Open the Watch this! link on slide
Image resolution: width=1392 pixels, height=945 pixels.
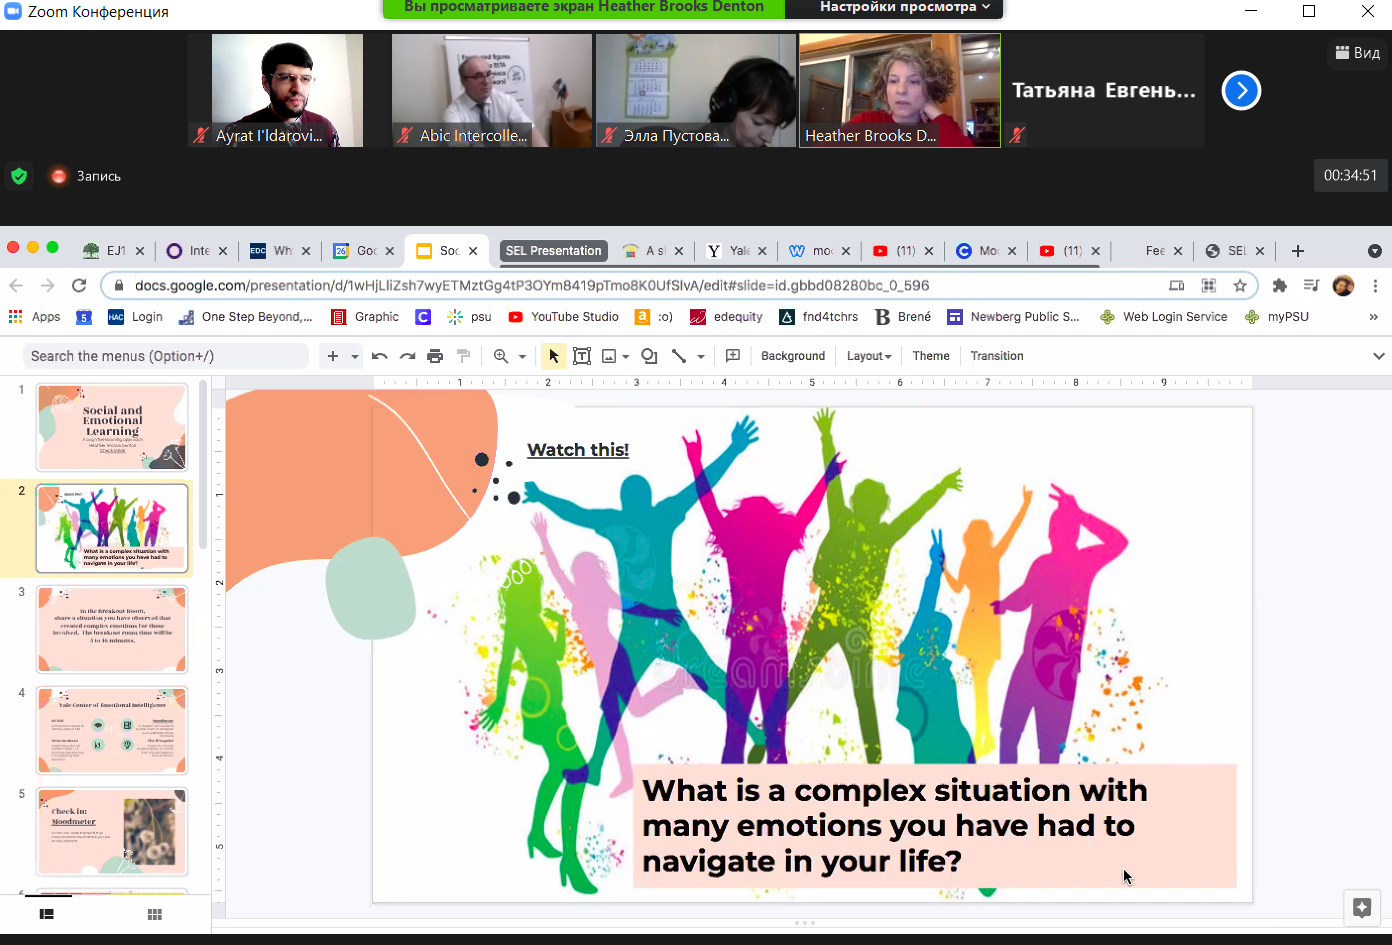click(577, 450)
